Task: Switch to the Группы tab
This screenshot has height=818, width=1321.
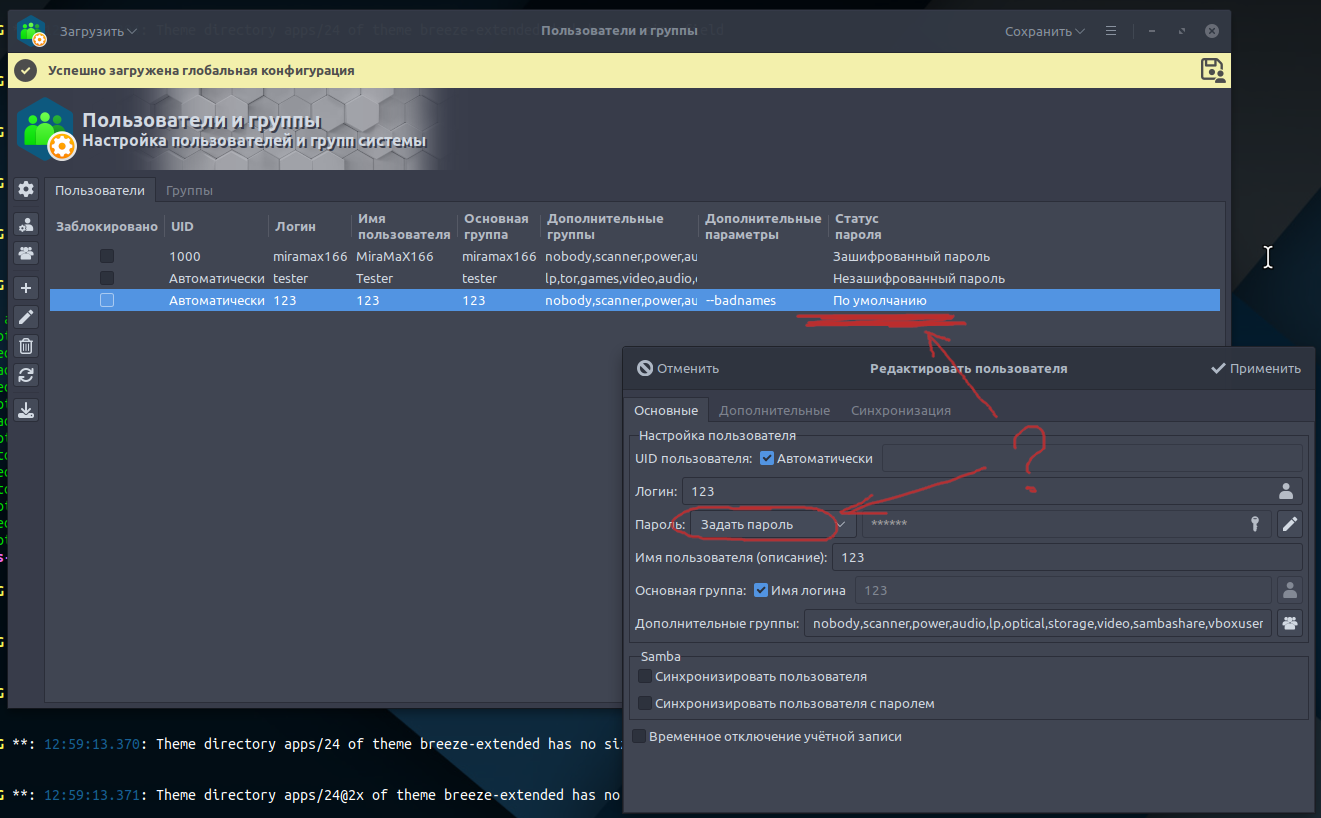Action: click(x=189, y=190)
